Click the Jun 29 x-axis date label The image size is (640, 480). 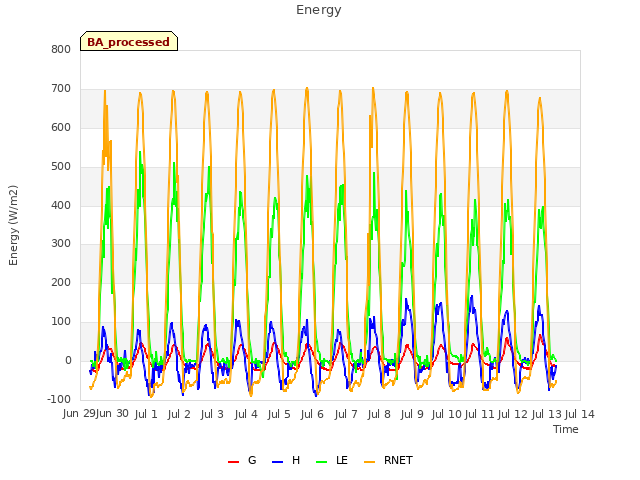coord(79,414)
